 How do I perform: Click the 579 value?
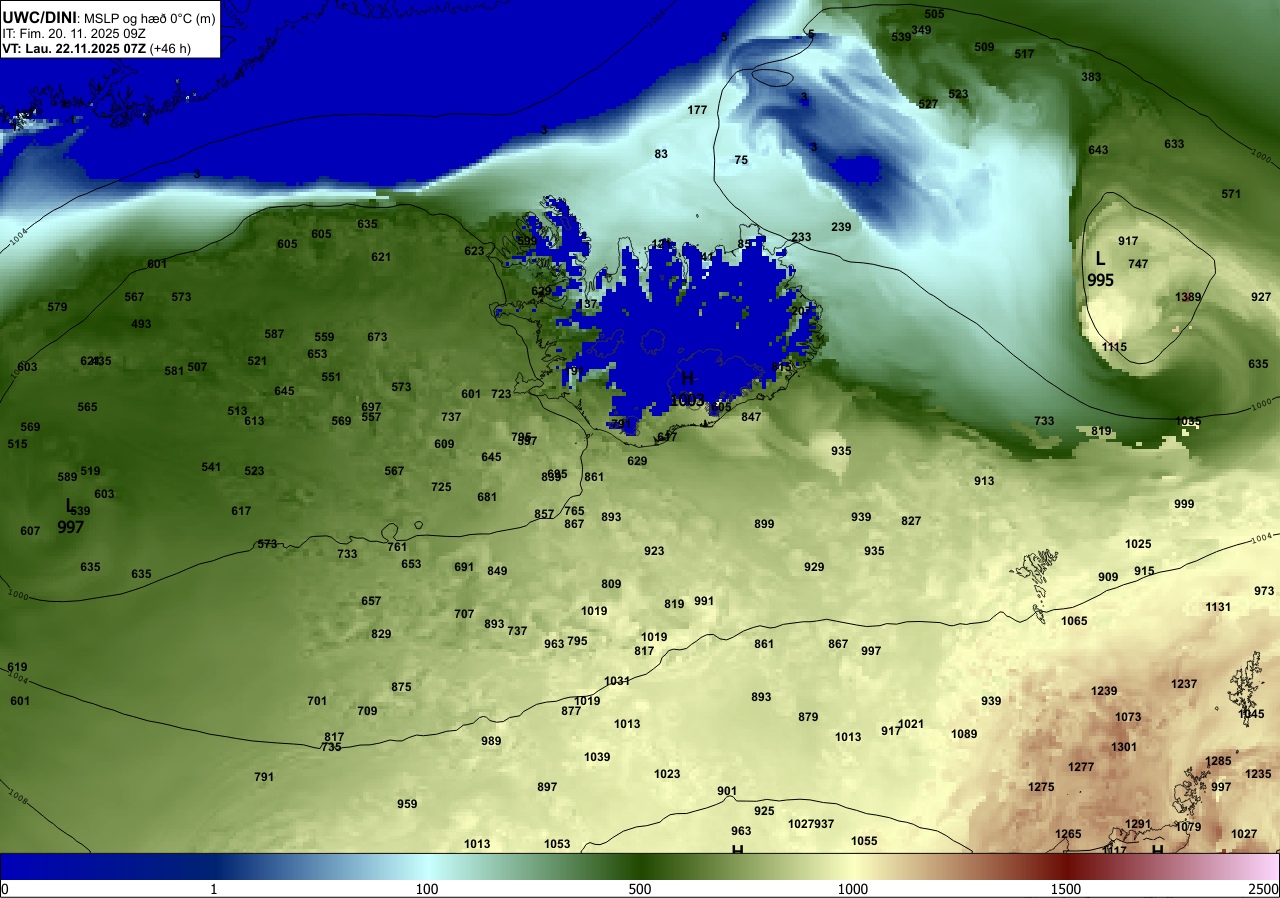pos(57,307)
